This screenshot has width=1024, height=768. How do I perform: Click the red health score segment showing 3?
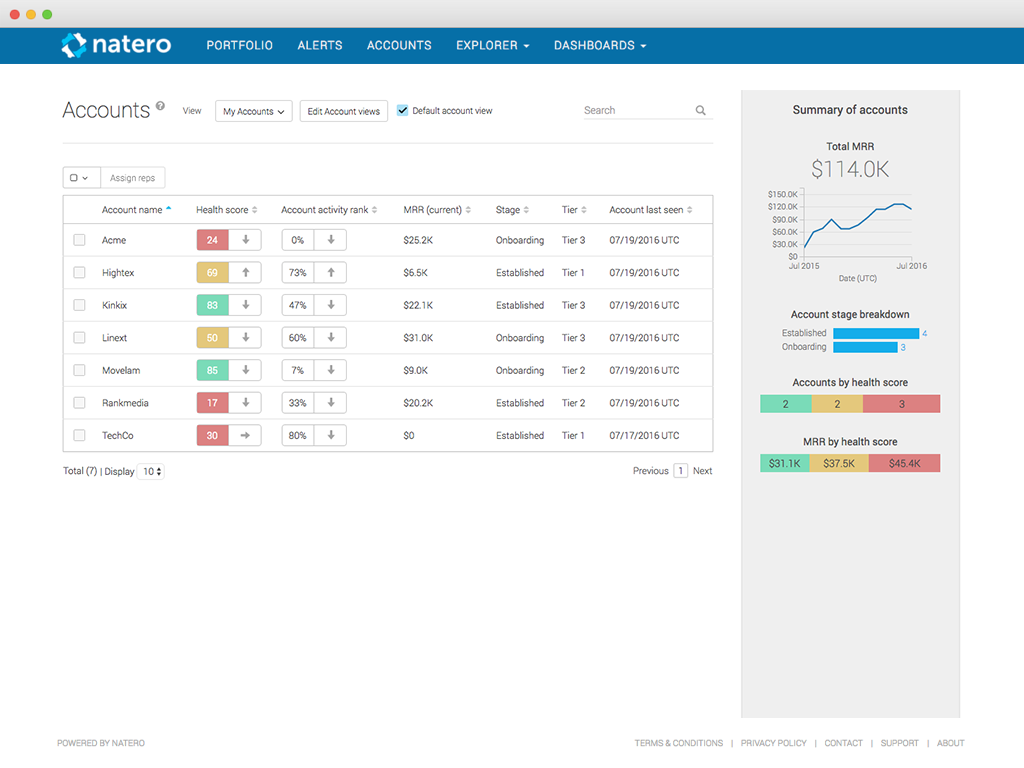point(901,404)
